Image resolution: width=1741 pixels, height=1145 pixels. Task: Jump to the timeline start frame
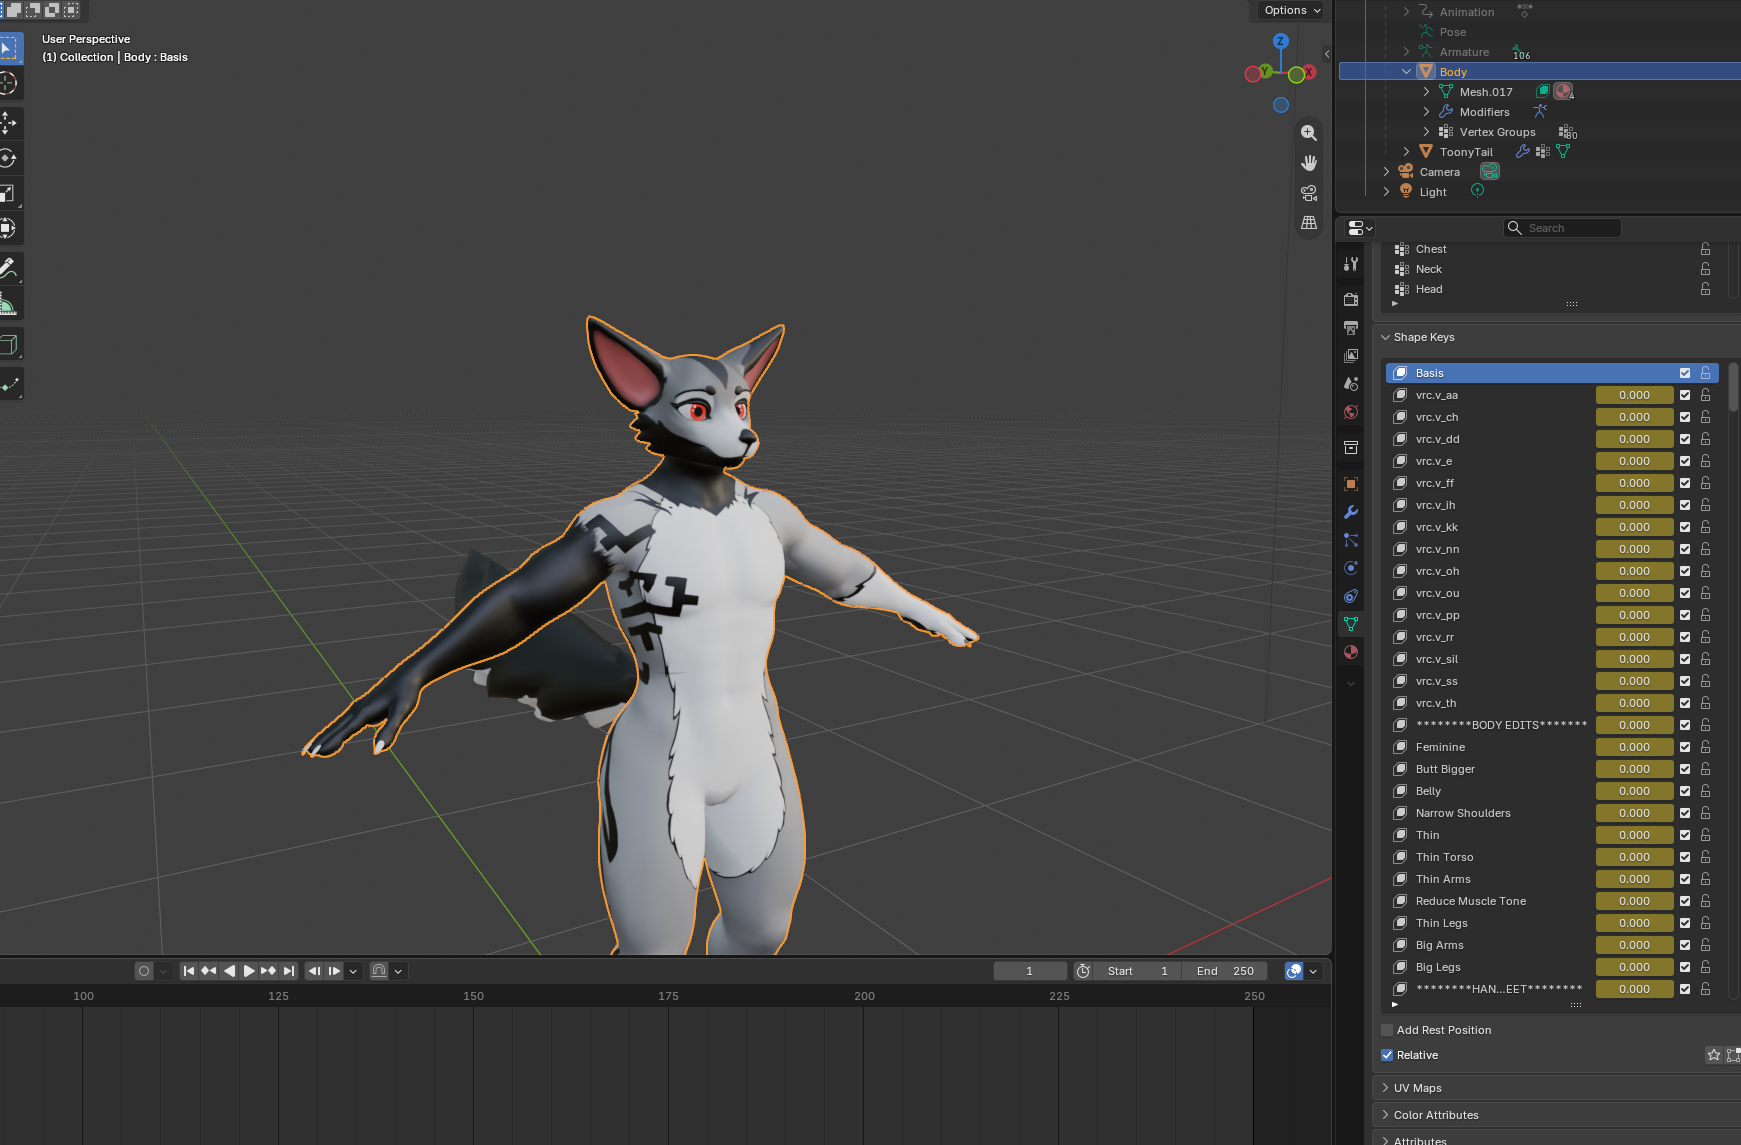[189, 971]
